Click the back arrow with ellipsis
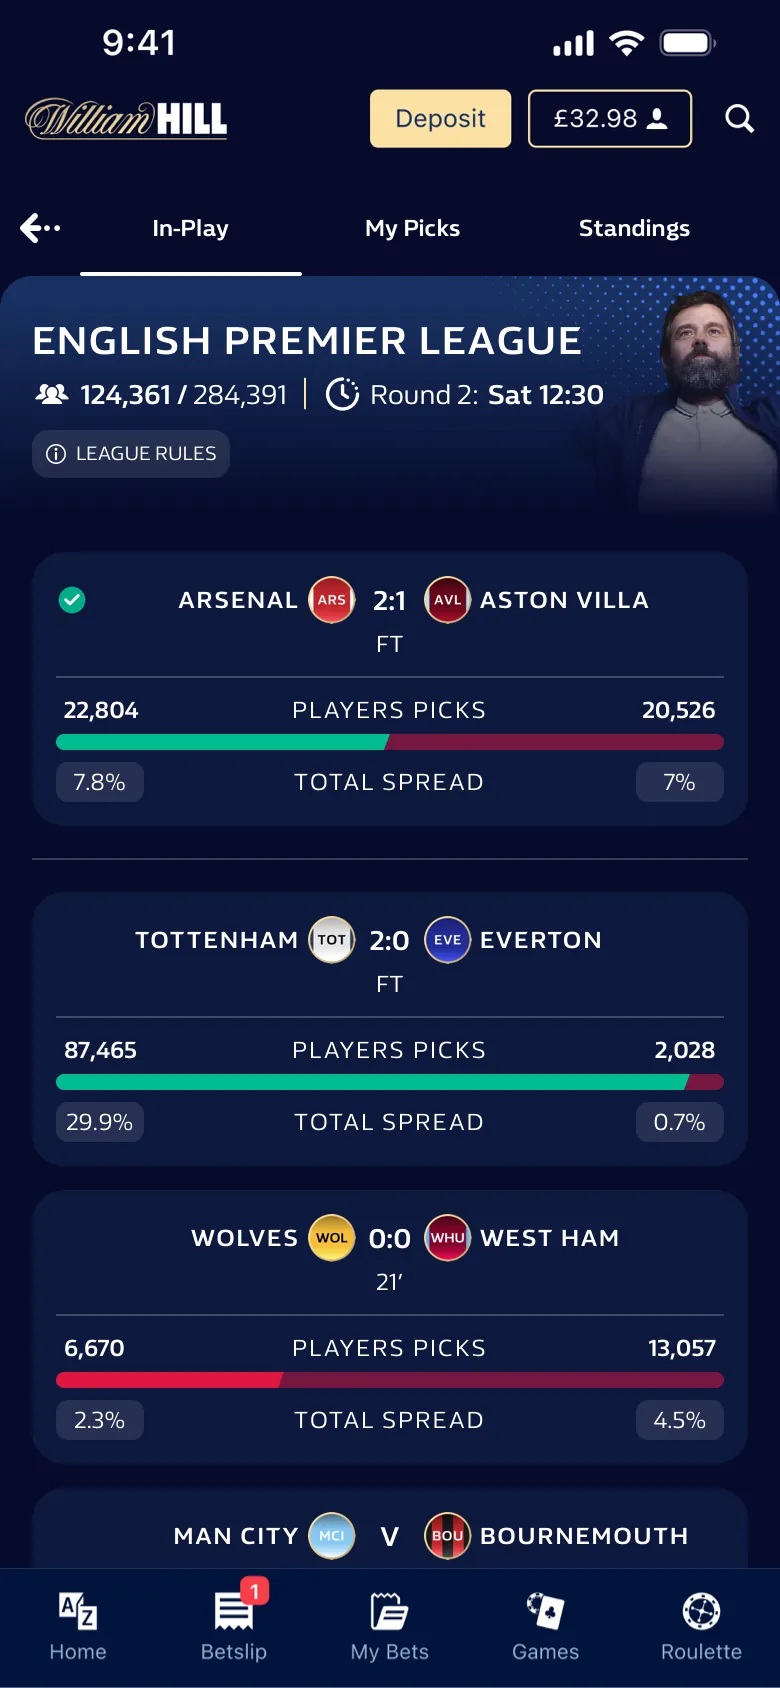This screenshot has height=1688, width=780. pyautogui.click(x=38, y=227)
